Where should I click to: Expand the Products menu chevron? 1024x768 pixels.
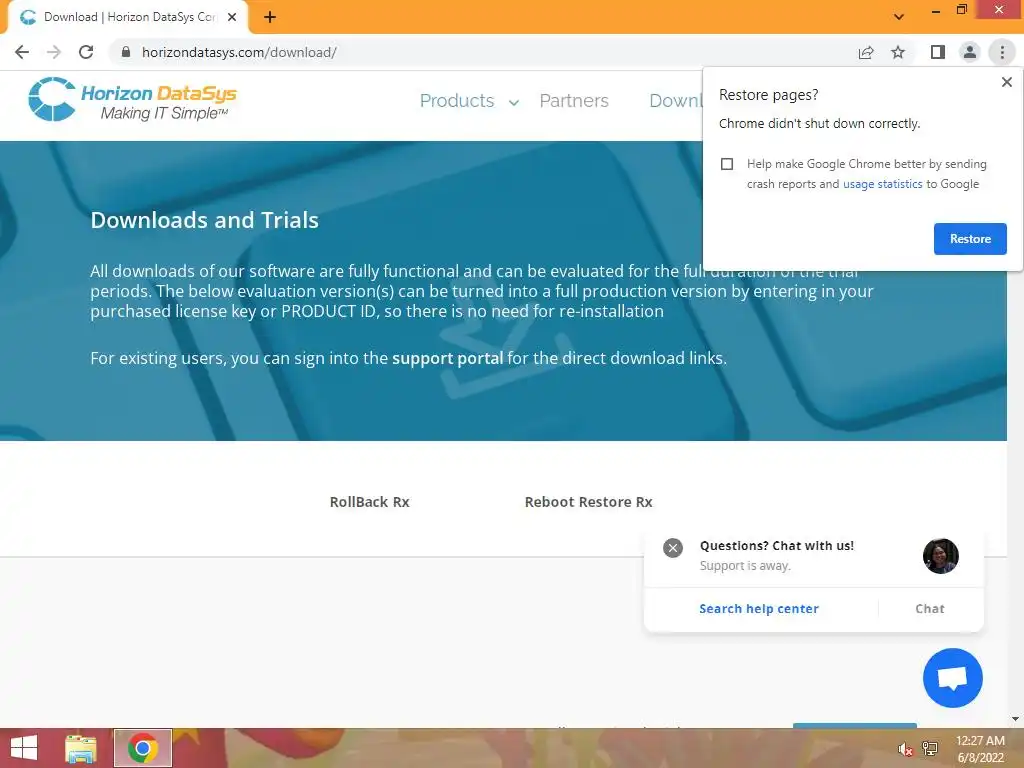click(514, 103)
